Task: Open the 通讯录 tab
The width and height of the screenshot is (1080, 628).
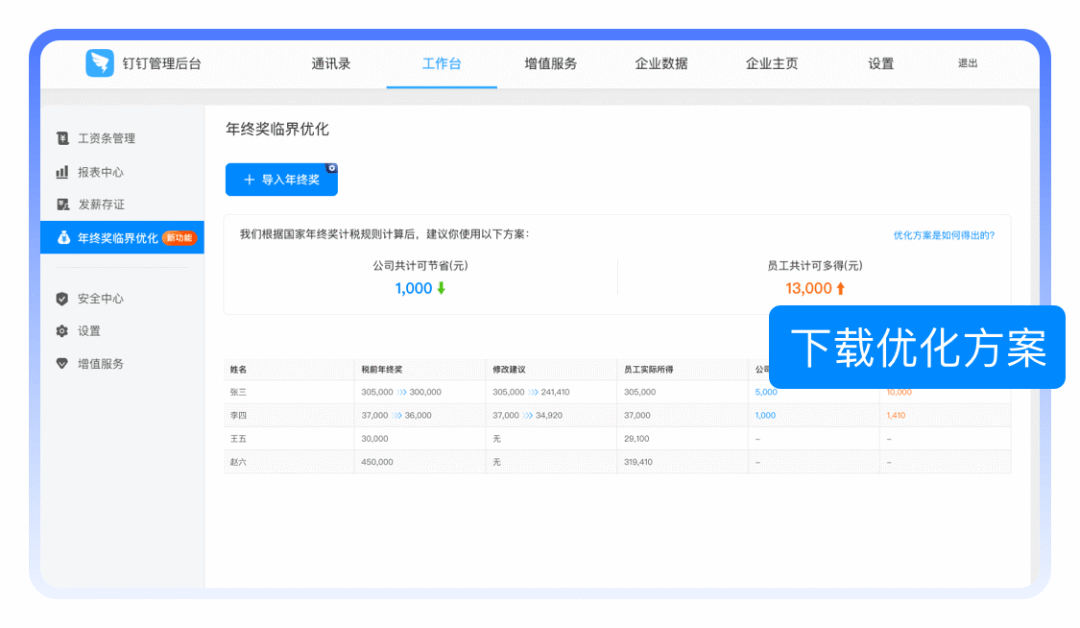Action: coord(331,64)
